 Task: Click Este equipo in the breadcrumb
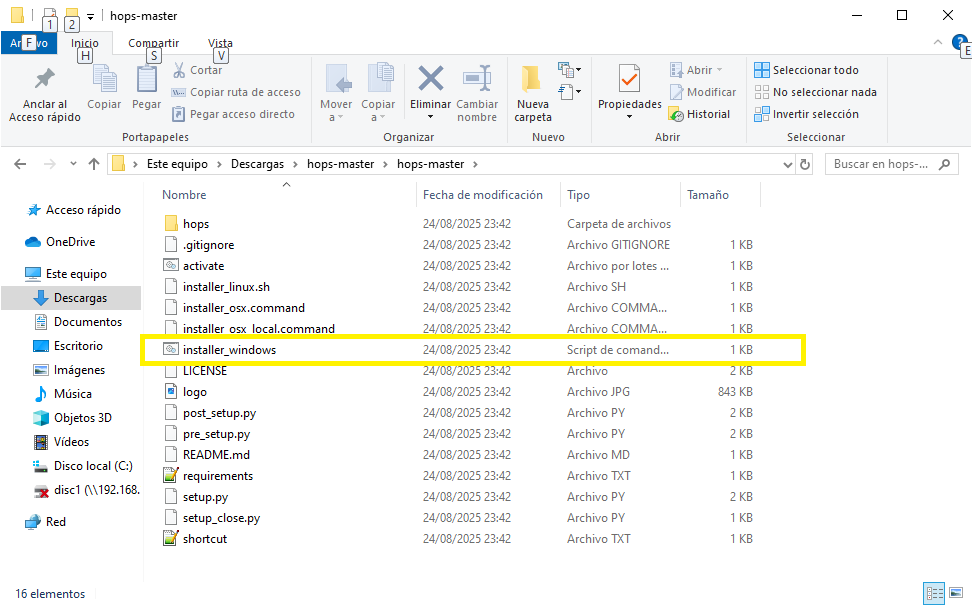pos(177,164)
